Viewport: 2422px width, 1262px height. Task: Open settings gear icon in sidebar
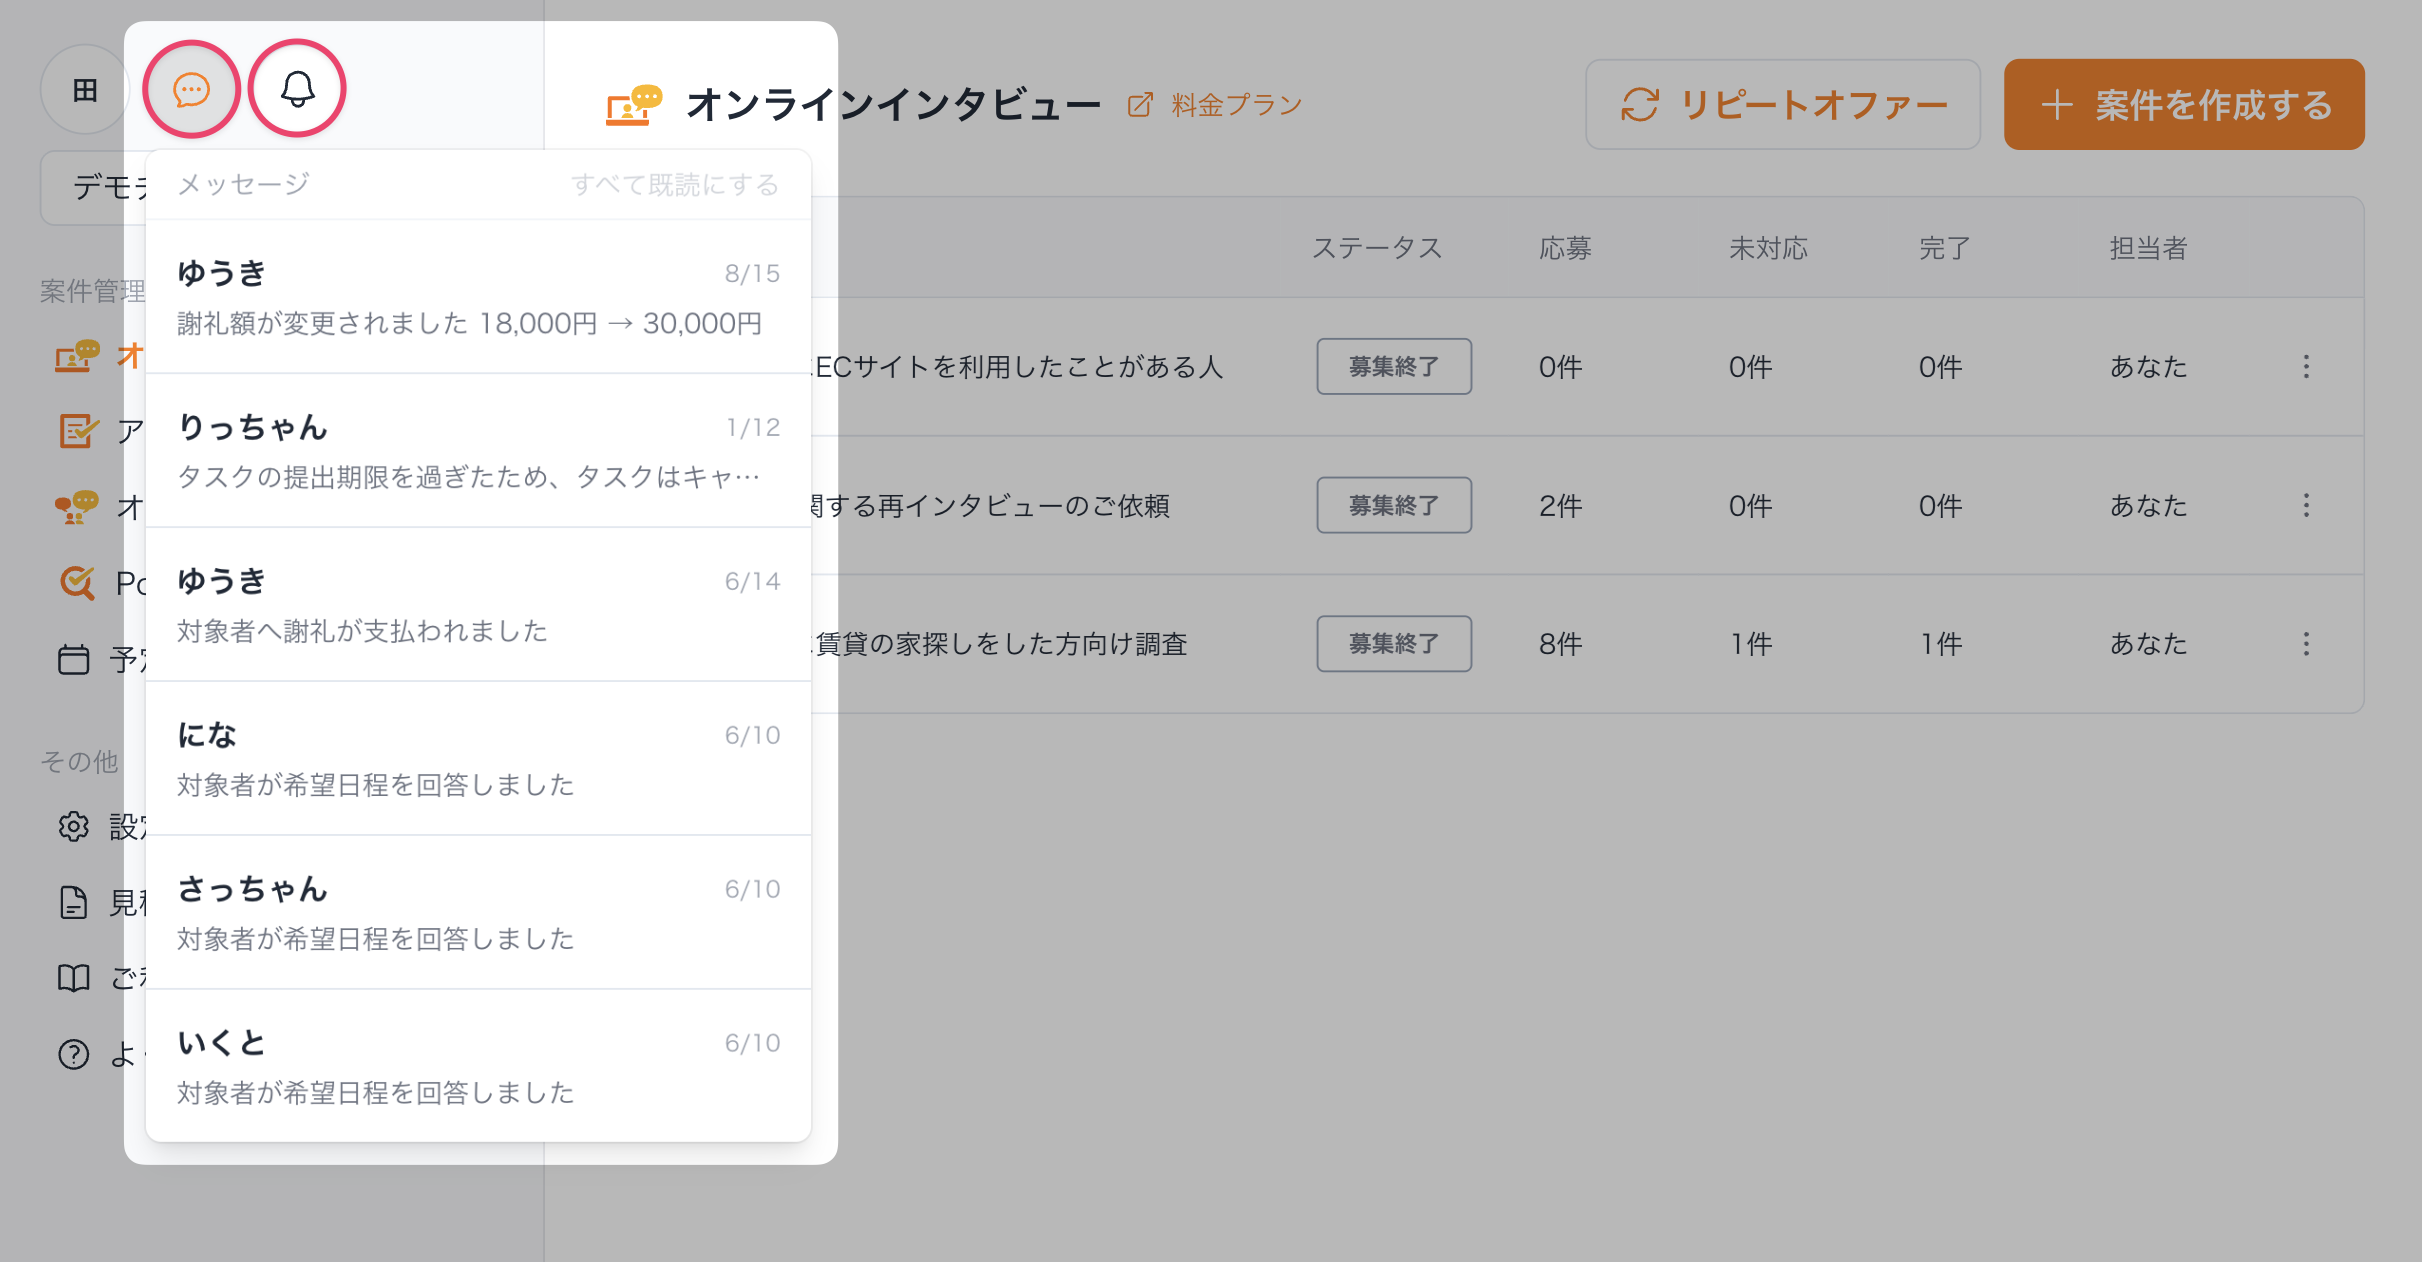click(x=74, y=826)
